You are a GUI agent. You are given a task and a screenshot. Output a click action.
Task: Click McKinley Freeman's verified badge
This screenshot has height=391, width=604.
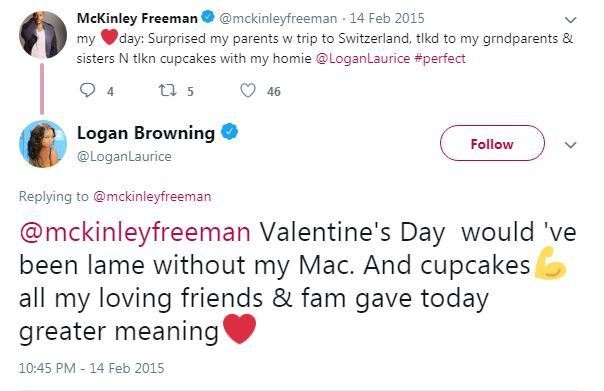point(208,17)
